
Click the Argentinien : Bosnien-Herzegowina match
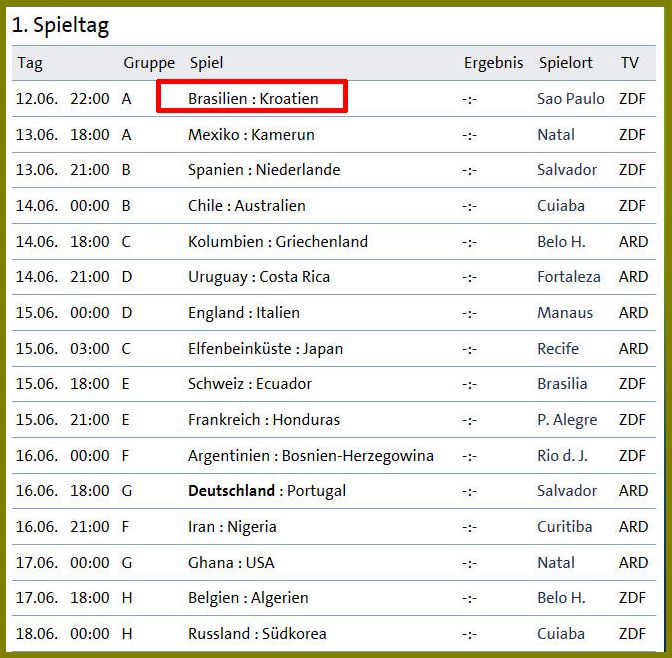pos(311,456)
